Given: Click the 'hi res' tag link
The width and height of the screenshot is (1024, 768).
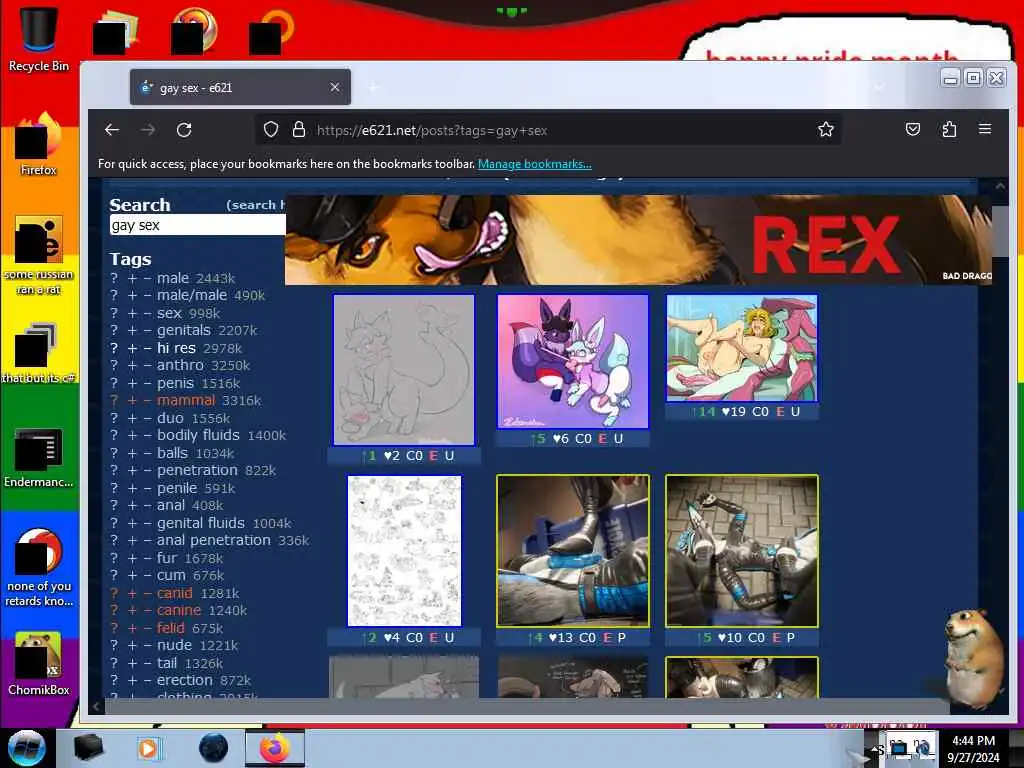Looking at the screenshot, I should click(176, 348).
